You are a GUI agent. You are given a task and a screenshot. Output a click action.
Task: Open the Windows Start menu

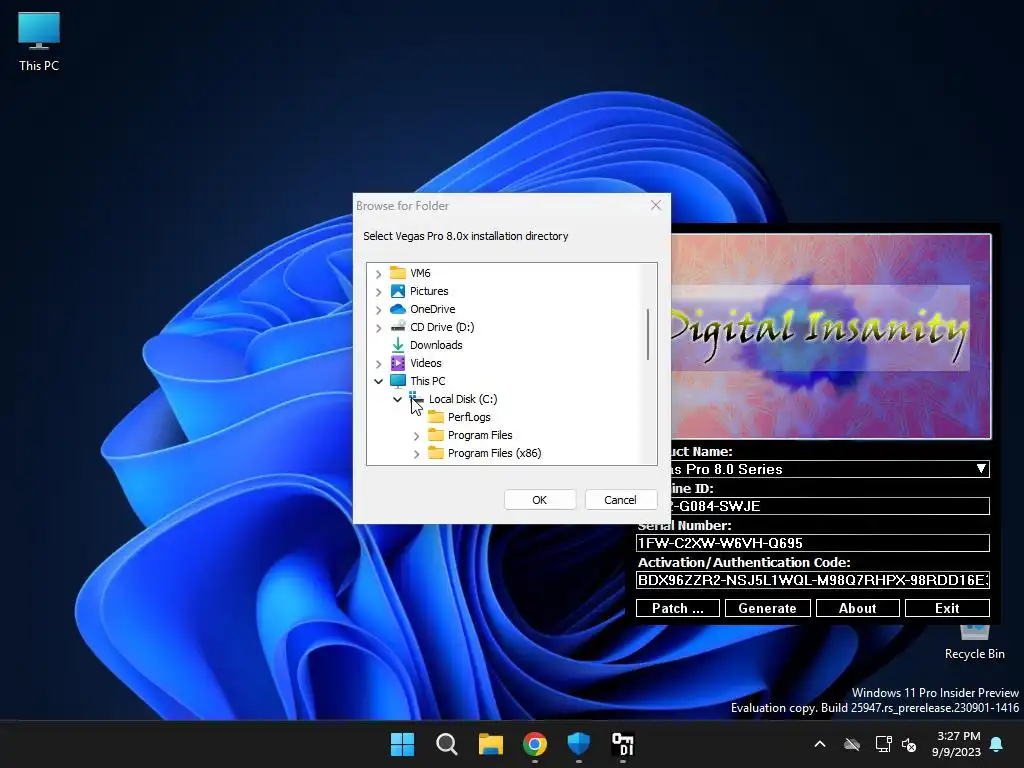point(402,744)
